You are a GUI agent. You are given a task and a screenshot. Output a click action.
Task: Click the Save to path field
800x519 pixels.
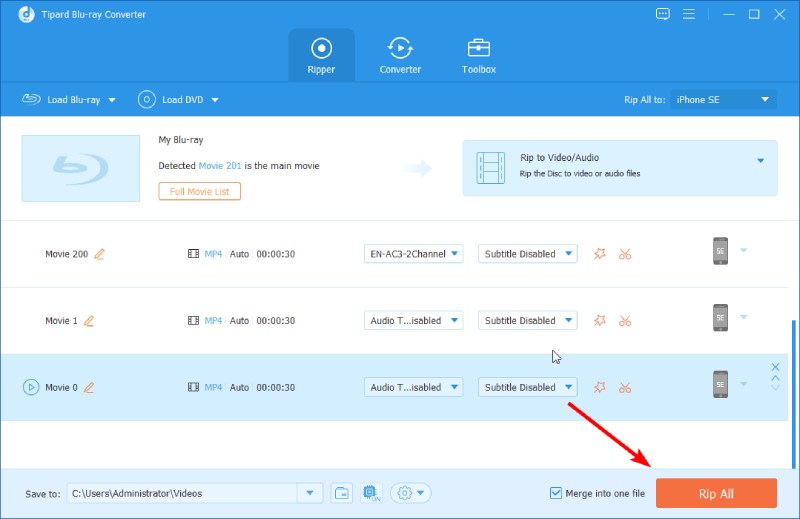pyautogui.click(x=182, y=493)
